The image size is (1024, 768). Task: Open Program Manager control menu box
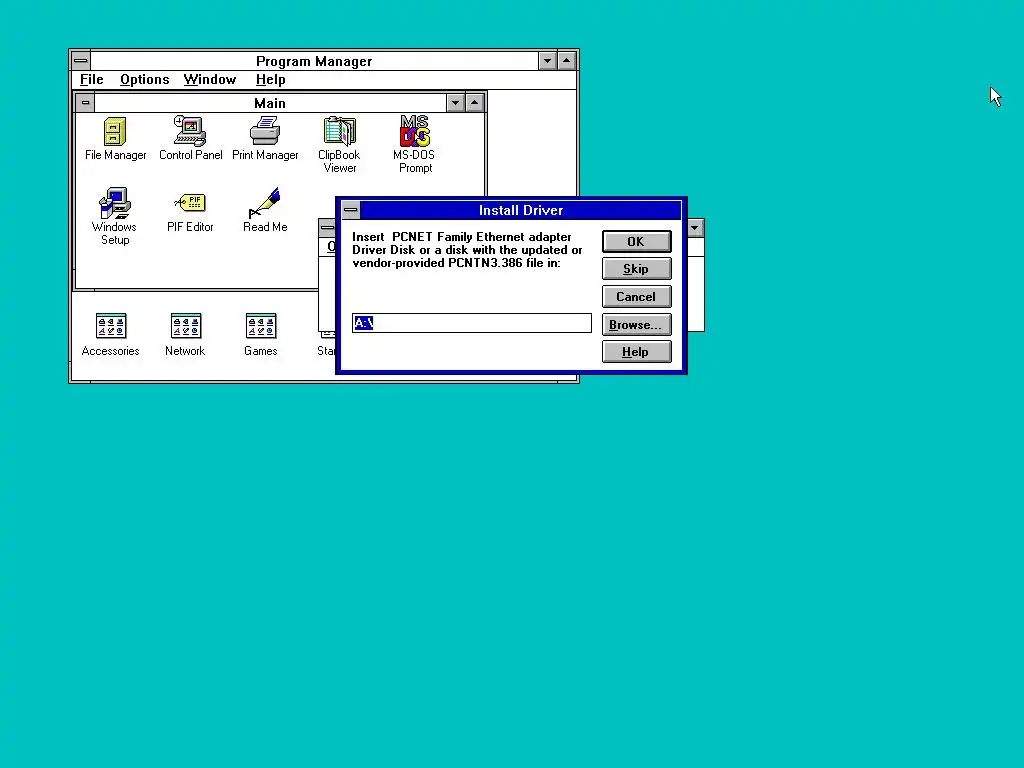coord(80,61)
